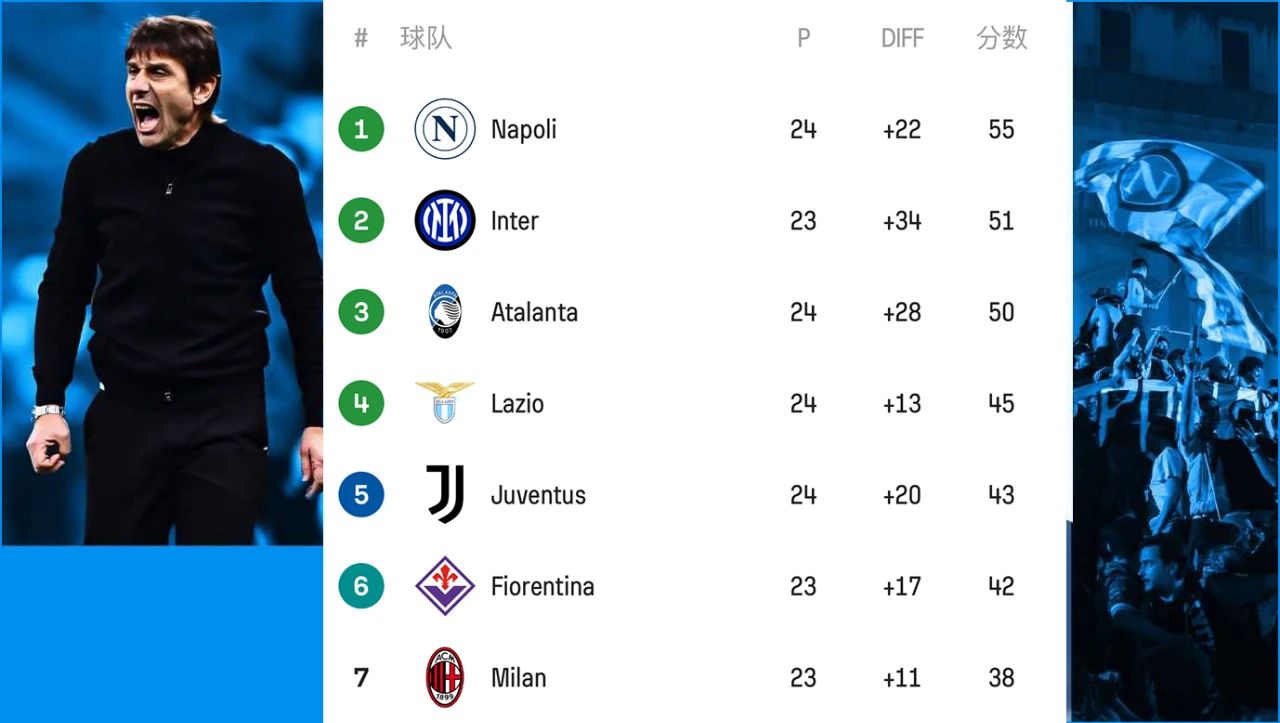Viewport: 1280px width, 723px height.
Task: Select the blue rank 5 badge
Action: [361, 494]
